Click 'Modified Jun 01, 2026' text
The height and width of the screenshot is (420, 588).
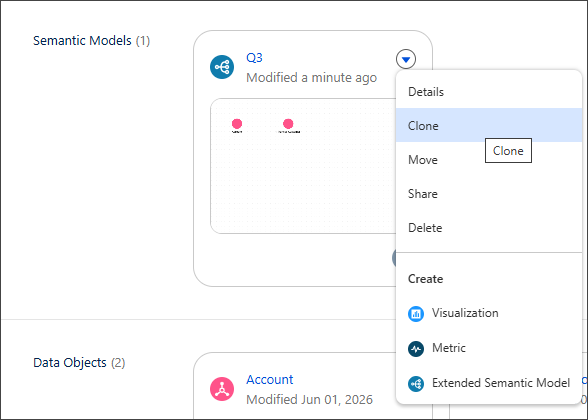coord(309,399)
